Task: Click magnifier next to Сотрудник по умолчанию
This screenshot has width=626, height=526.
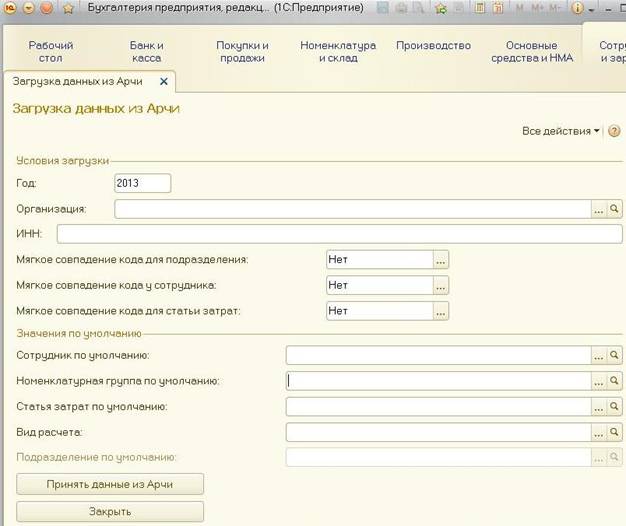Action: (614, 355)
